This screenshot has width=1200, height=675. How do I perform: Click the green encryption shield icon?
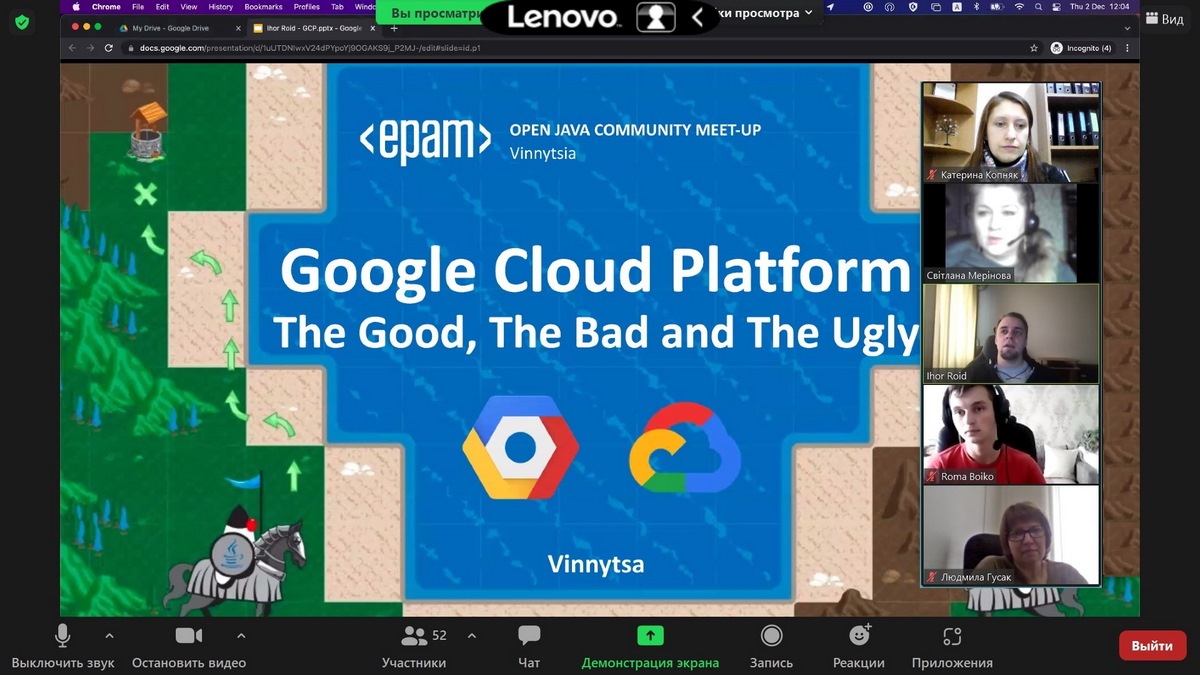click(x=22, y=22)
